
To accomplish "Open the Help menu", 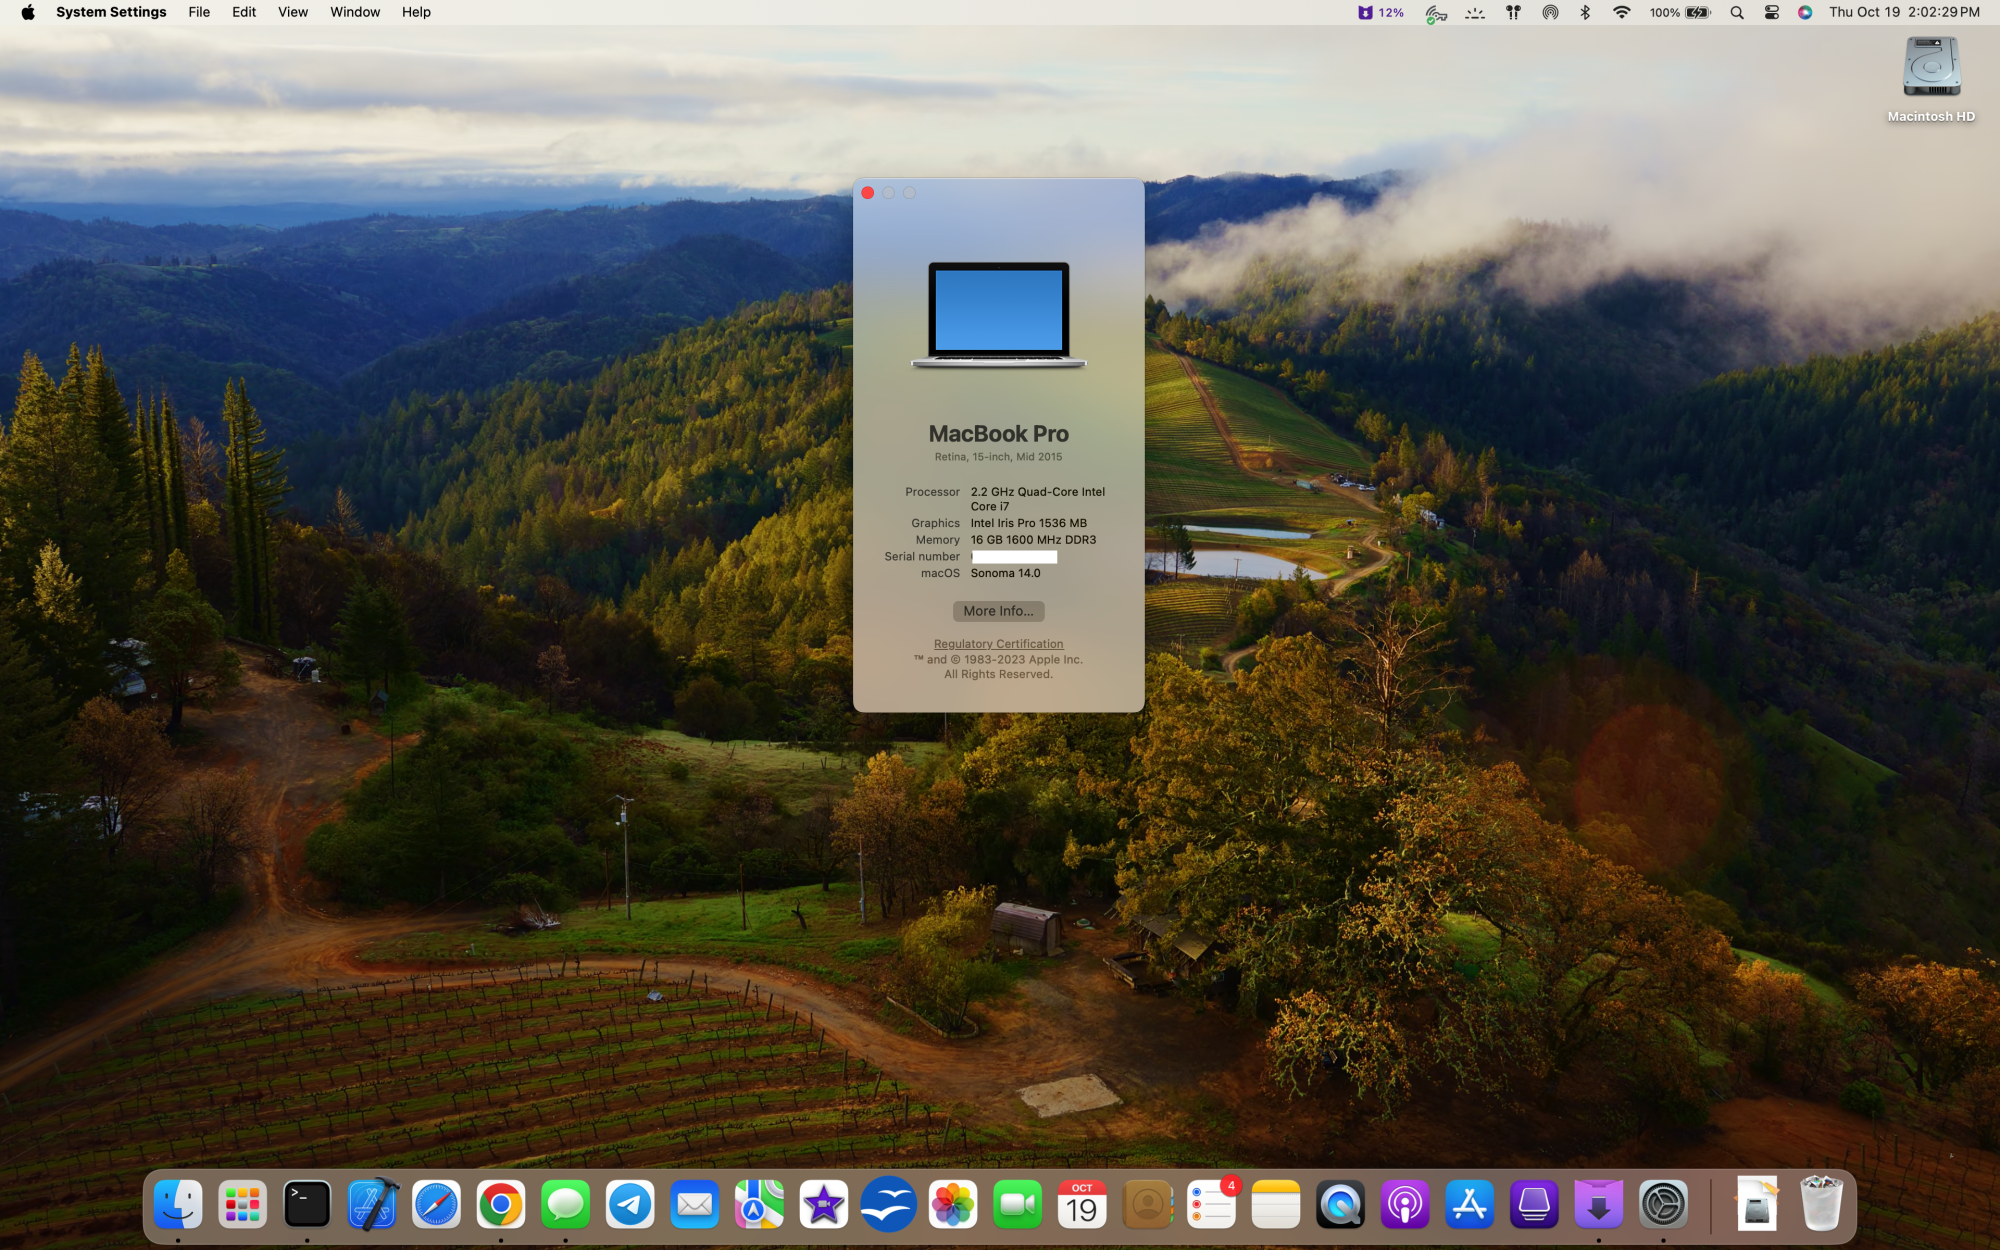I will tap(416, 13).
